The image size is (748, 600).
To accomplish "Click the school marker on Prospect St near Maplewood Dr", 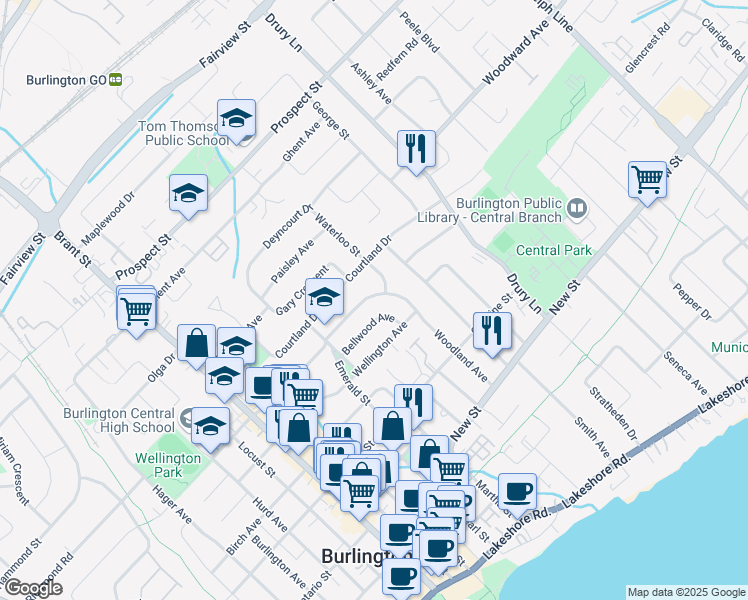I will (x=188, y=195).
